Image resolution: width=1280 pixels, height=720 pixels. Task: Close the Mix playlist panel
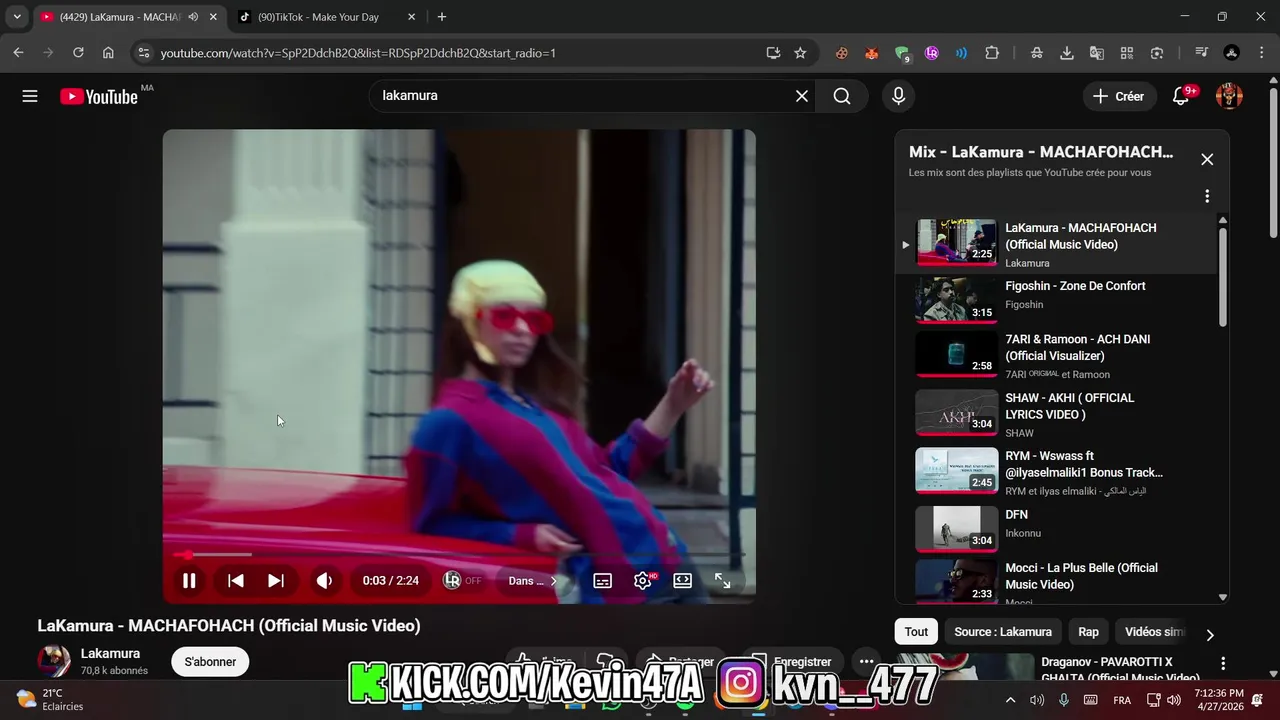(1207, 160)
